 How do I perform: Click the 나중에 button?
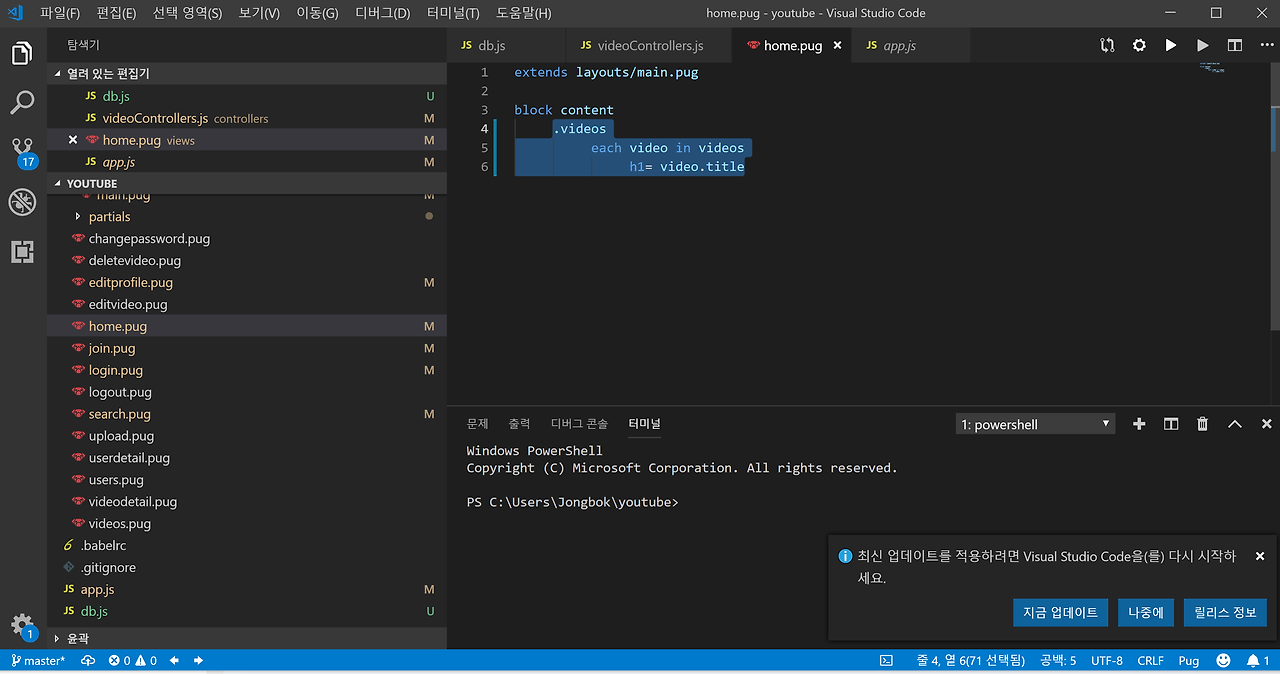click(1146, 612)
